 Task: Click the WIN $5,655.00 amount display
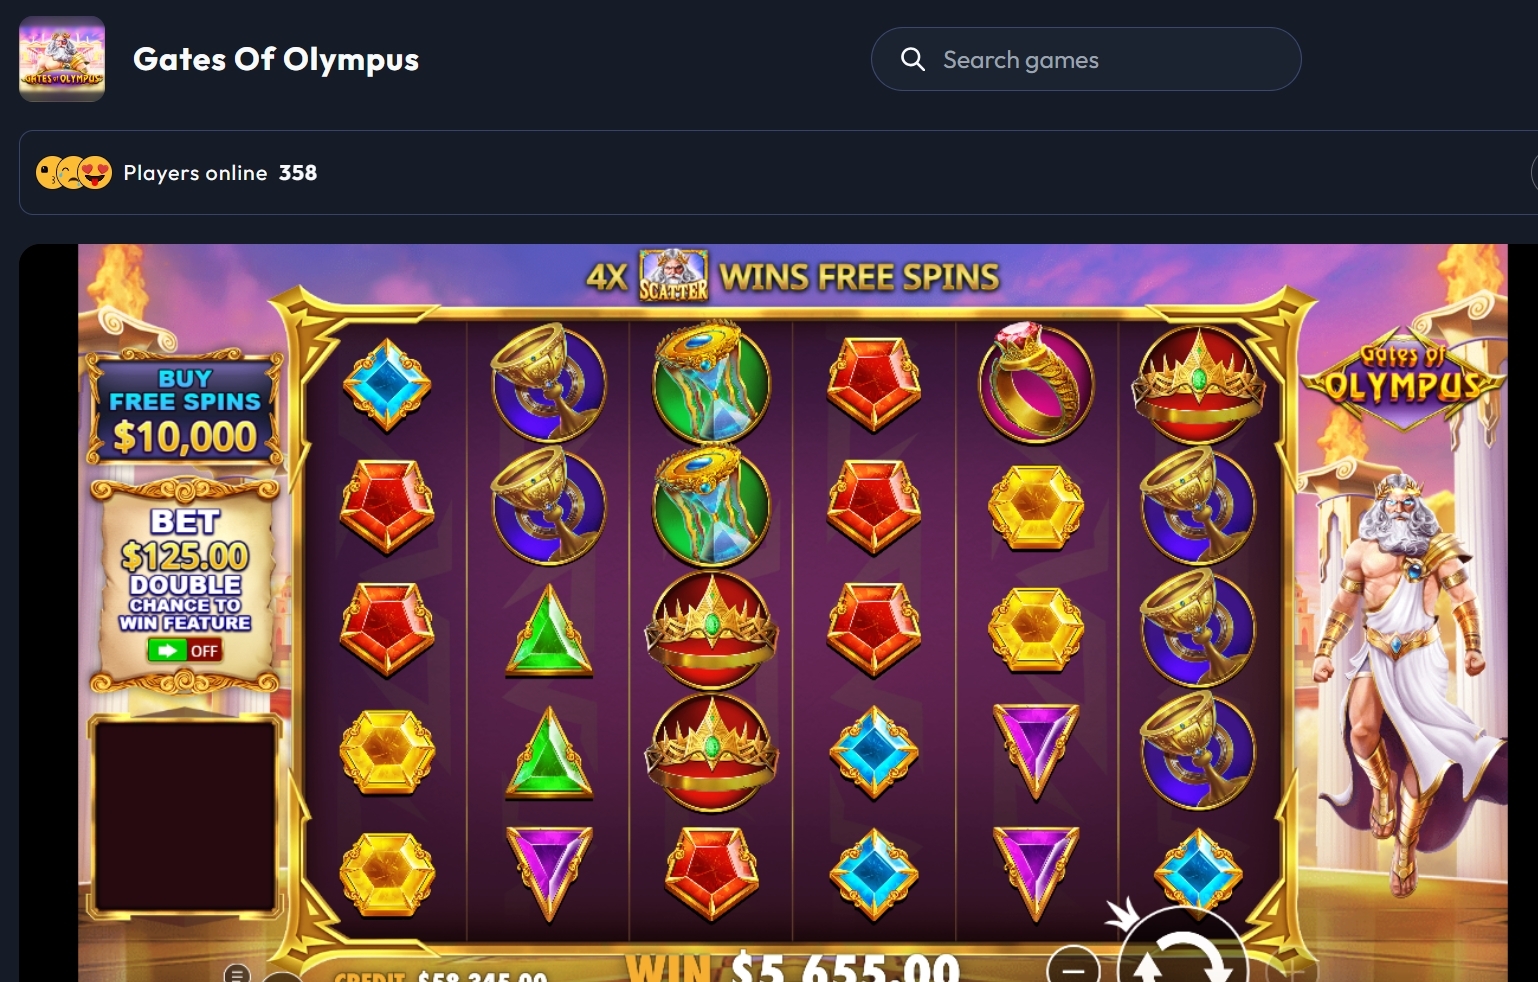(793, 966)
